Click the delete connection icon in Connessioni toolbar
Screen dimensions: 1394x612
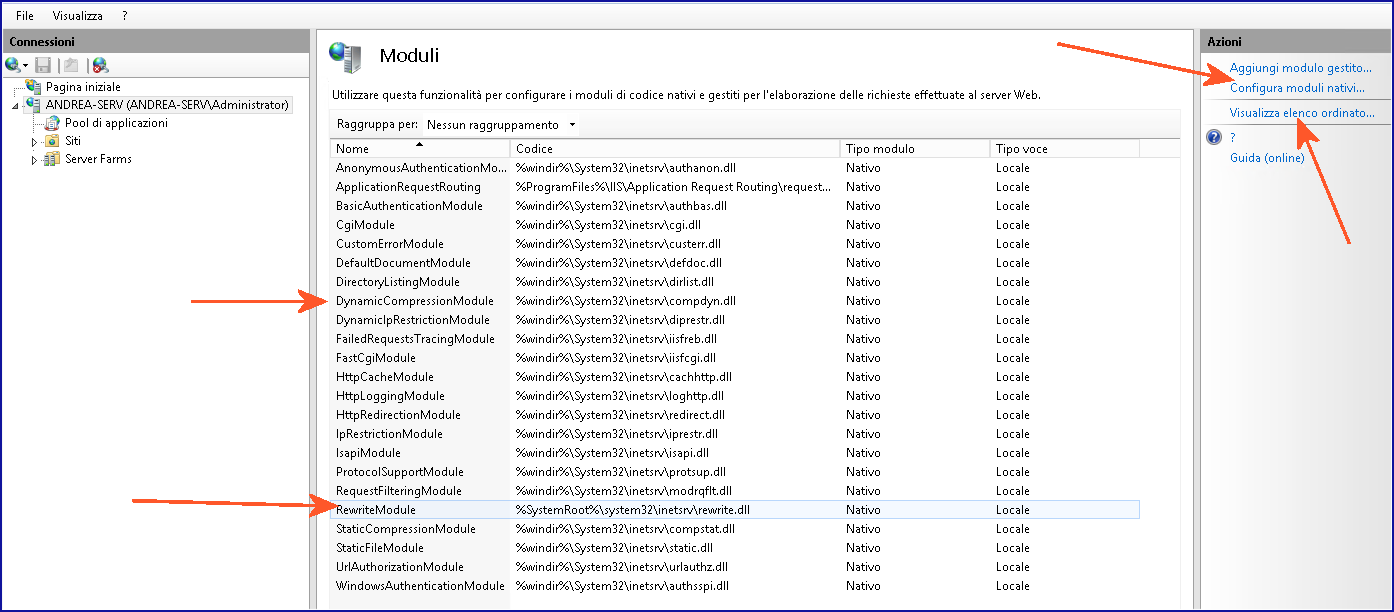point(99,65)
